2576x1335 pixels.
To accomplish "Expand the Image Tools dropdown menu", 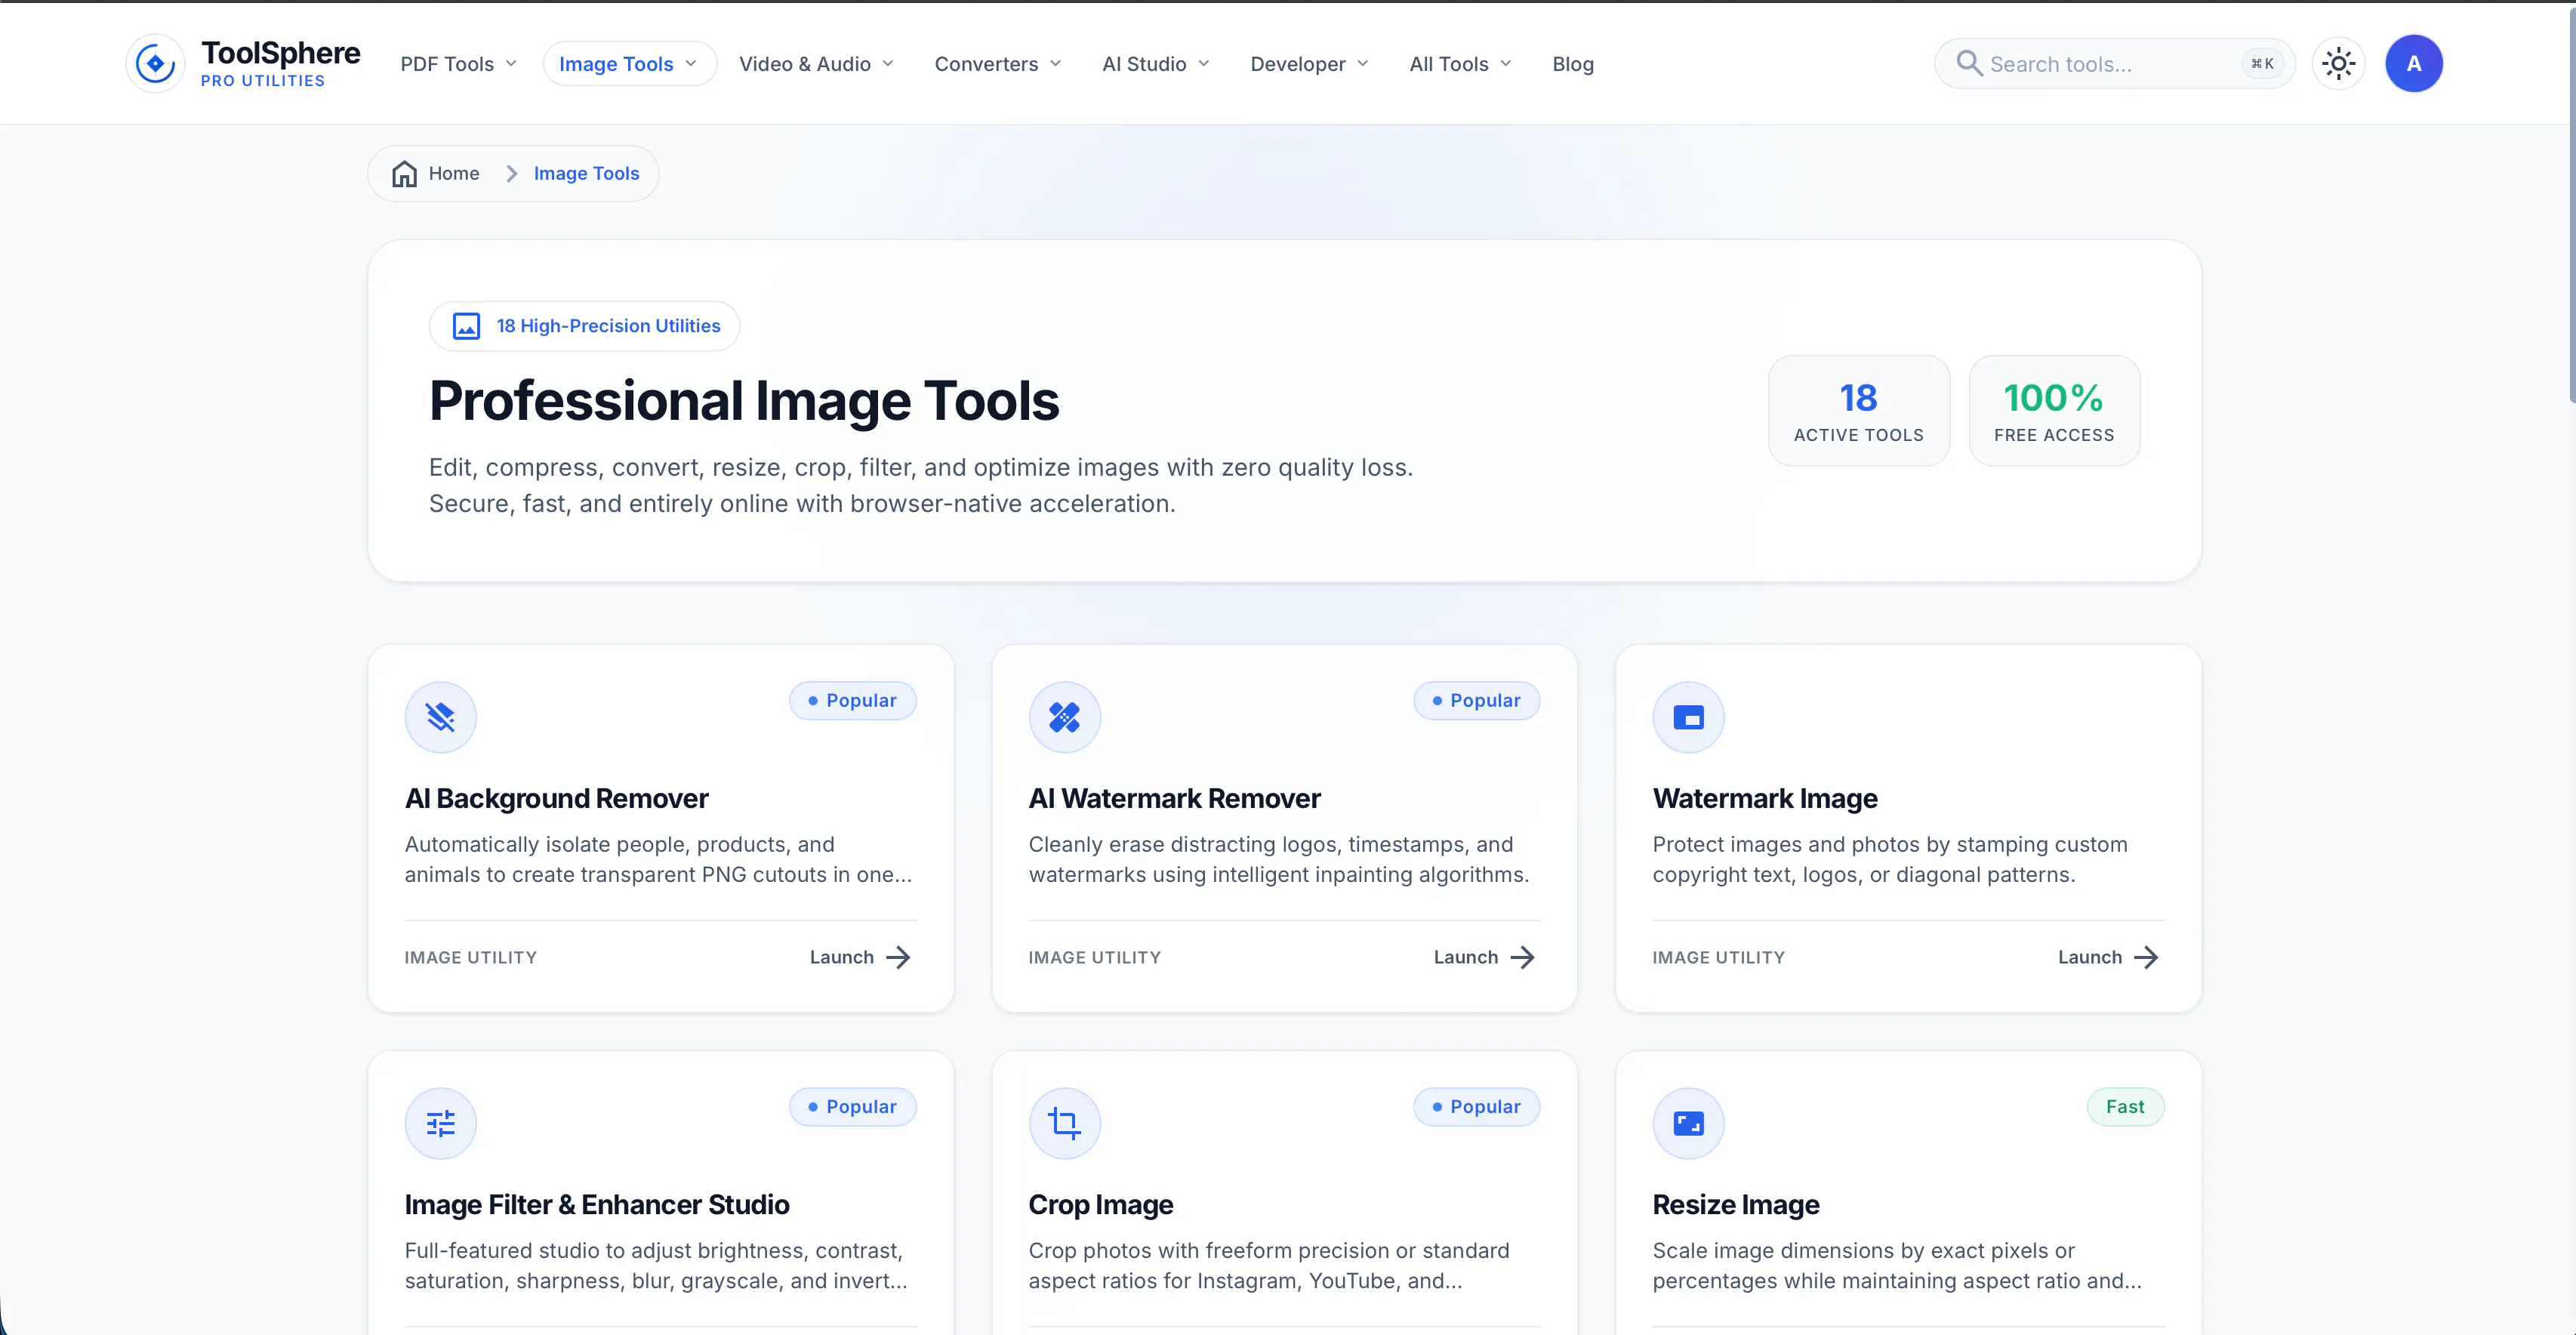I will [x=629, y=64].
